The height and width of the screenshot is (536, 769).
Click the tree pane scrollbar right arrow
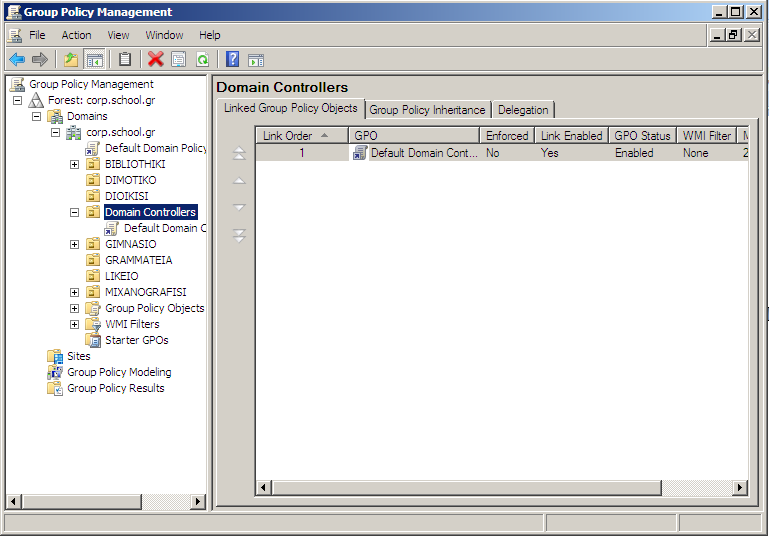198,502
